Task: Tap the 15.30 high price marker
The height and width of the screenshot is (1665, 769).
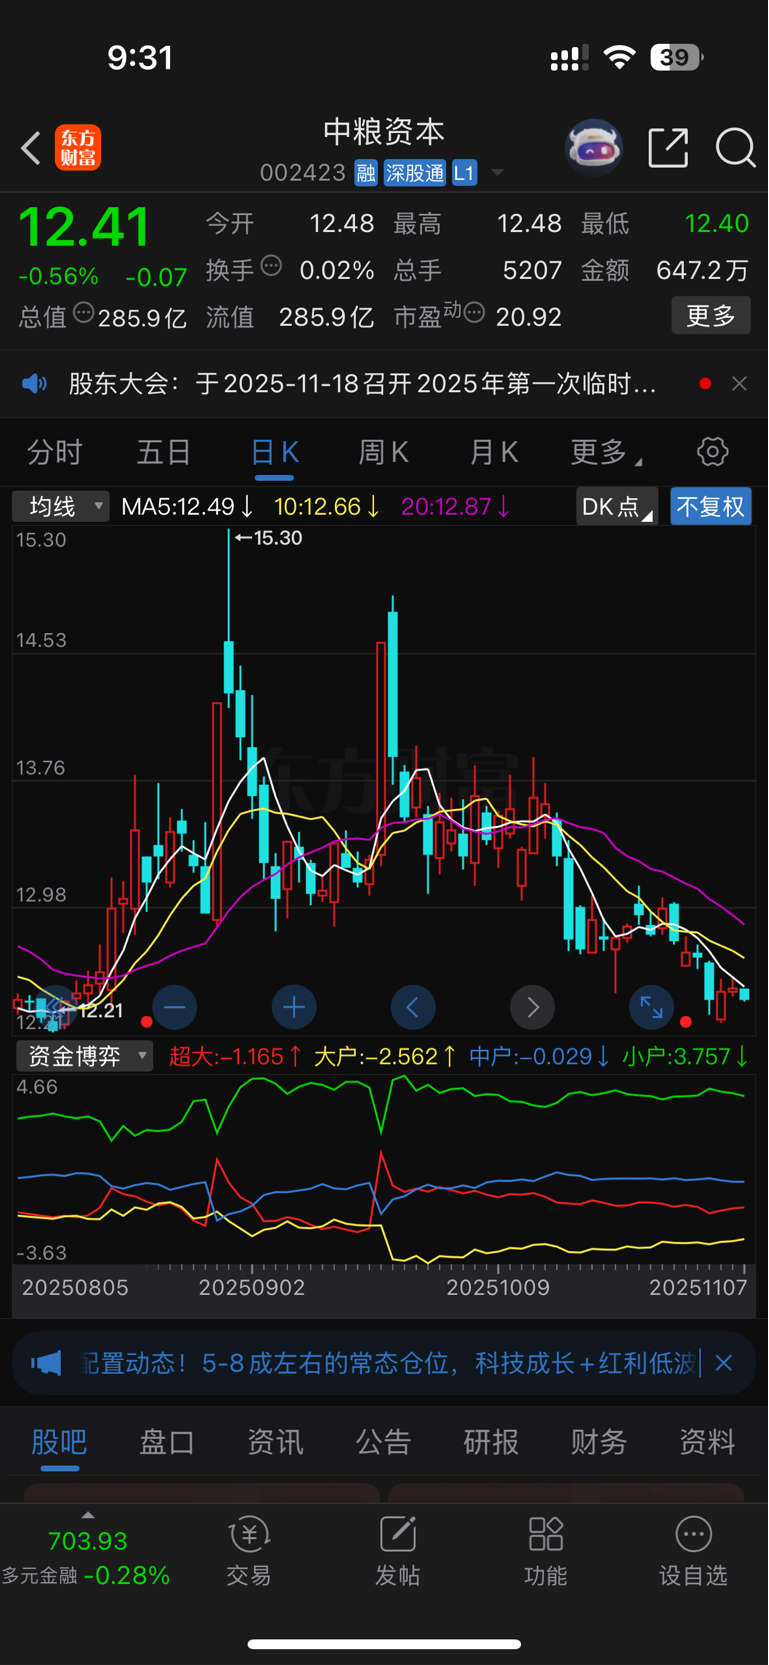Action: coord(268,538)
